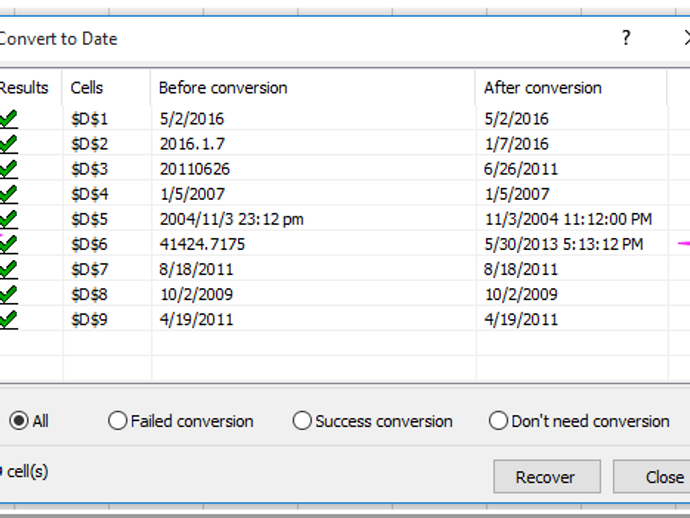Click the 6/26/2011 converted date
690x518 pixels.
[x=521, y=169]
